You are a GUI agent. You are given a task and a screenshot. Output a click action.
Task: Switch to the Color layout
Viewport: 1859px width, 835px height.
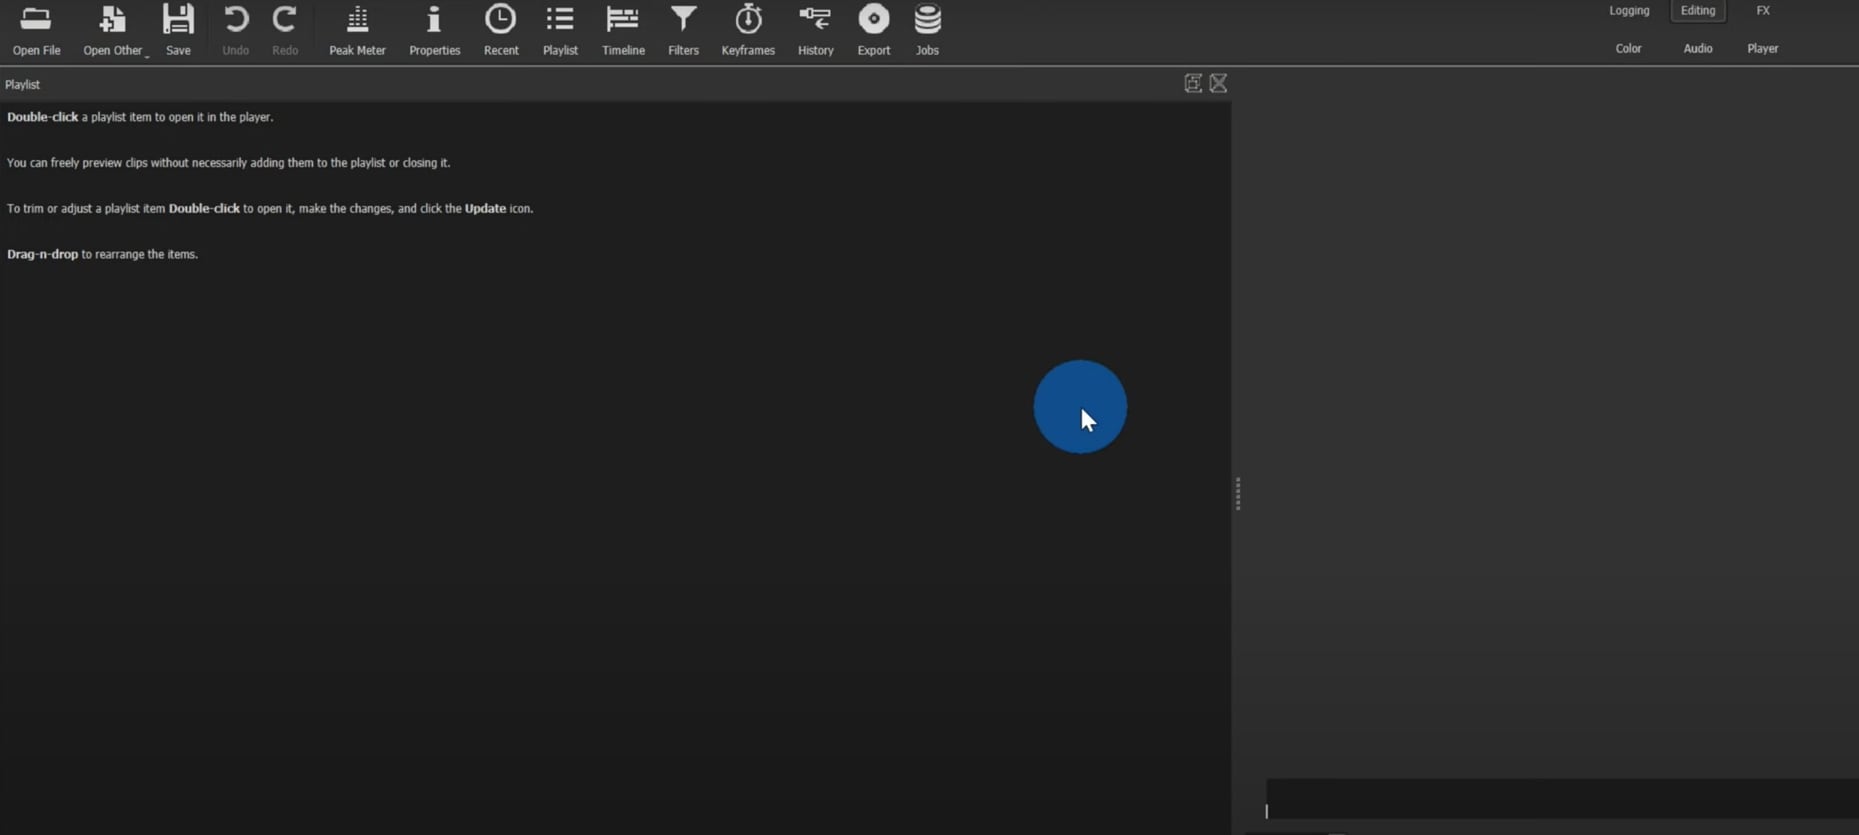[1628, 48]
